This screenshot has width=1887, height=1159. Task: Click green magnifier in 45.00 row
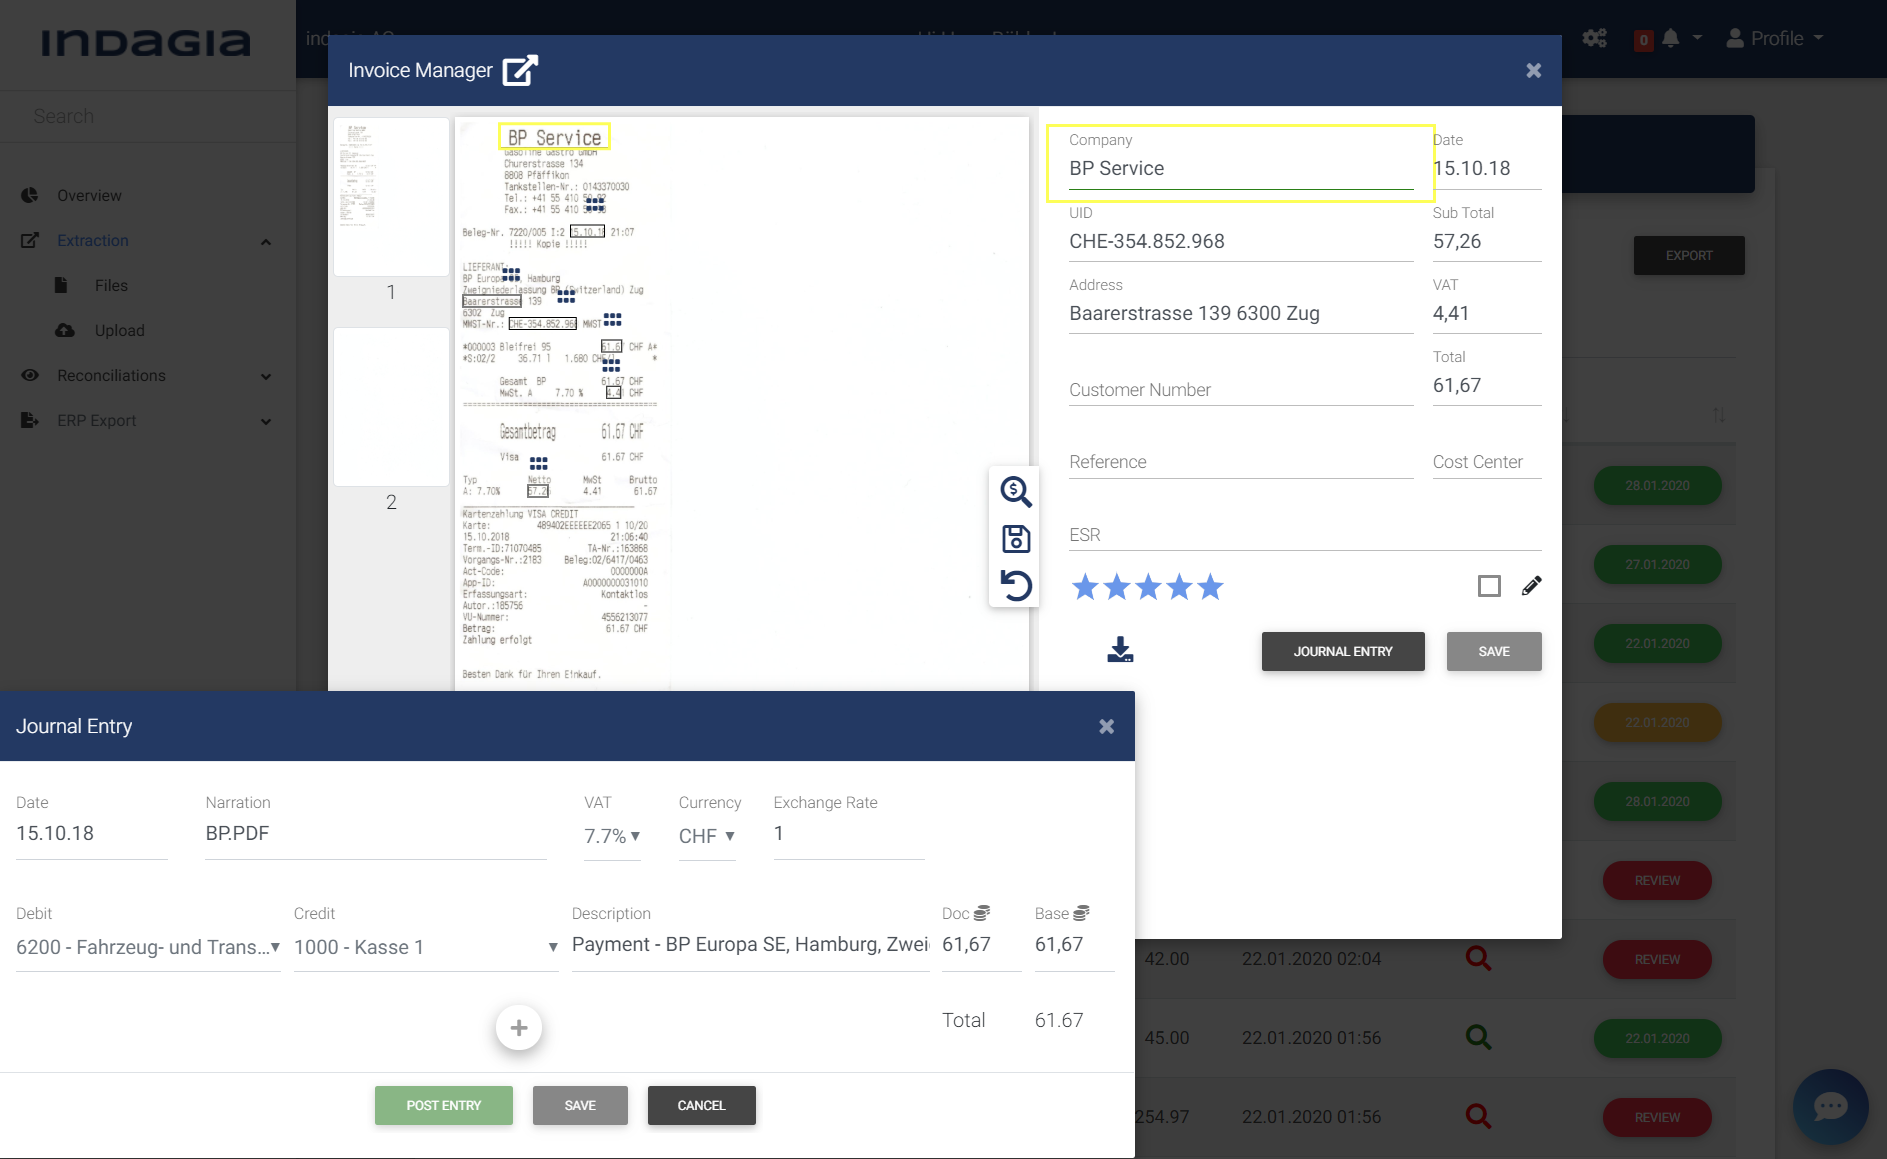pyautogui.click(x=1478, y=1037)
